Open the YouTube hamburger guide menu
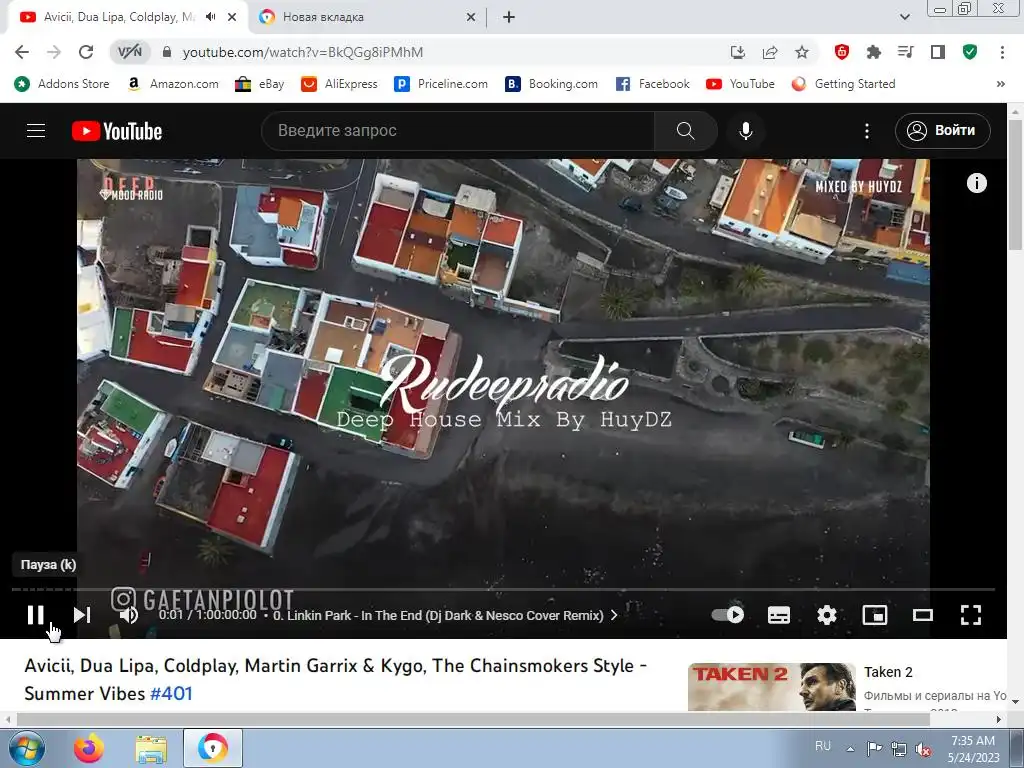 click(36, 131)
